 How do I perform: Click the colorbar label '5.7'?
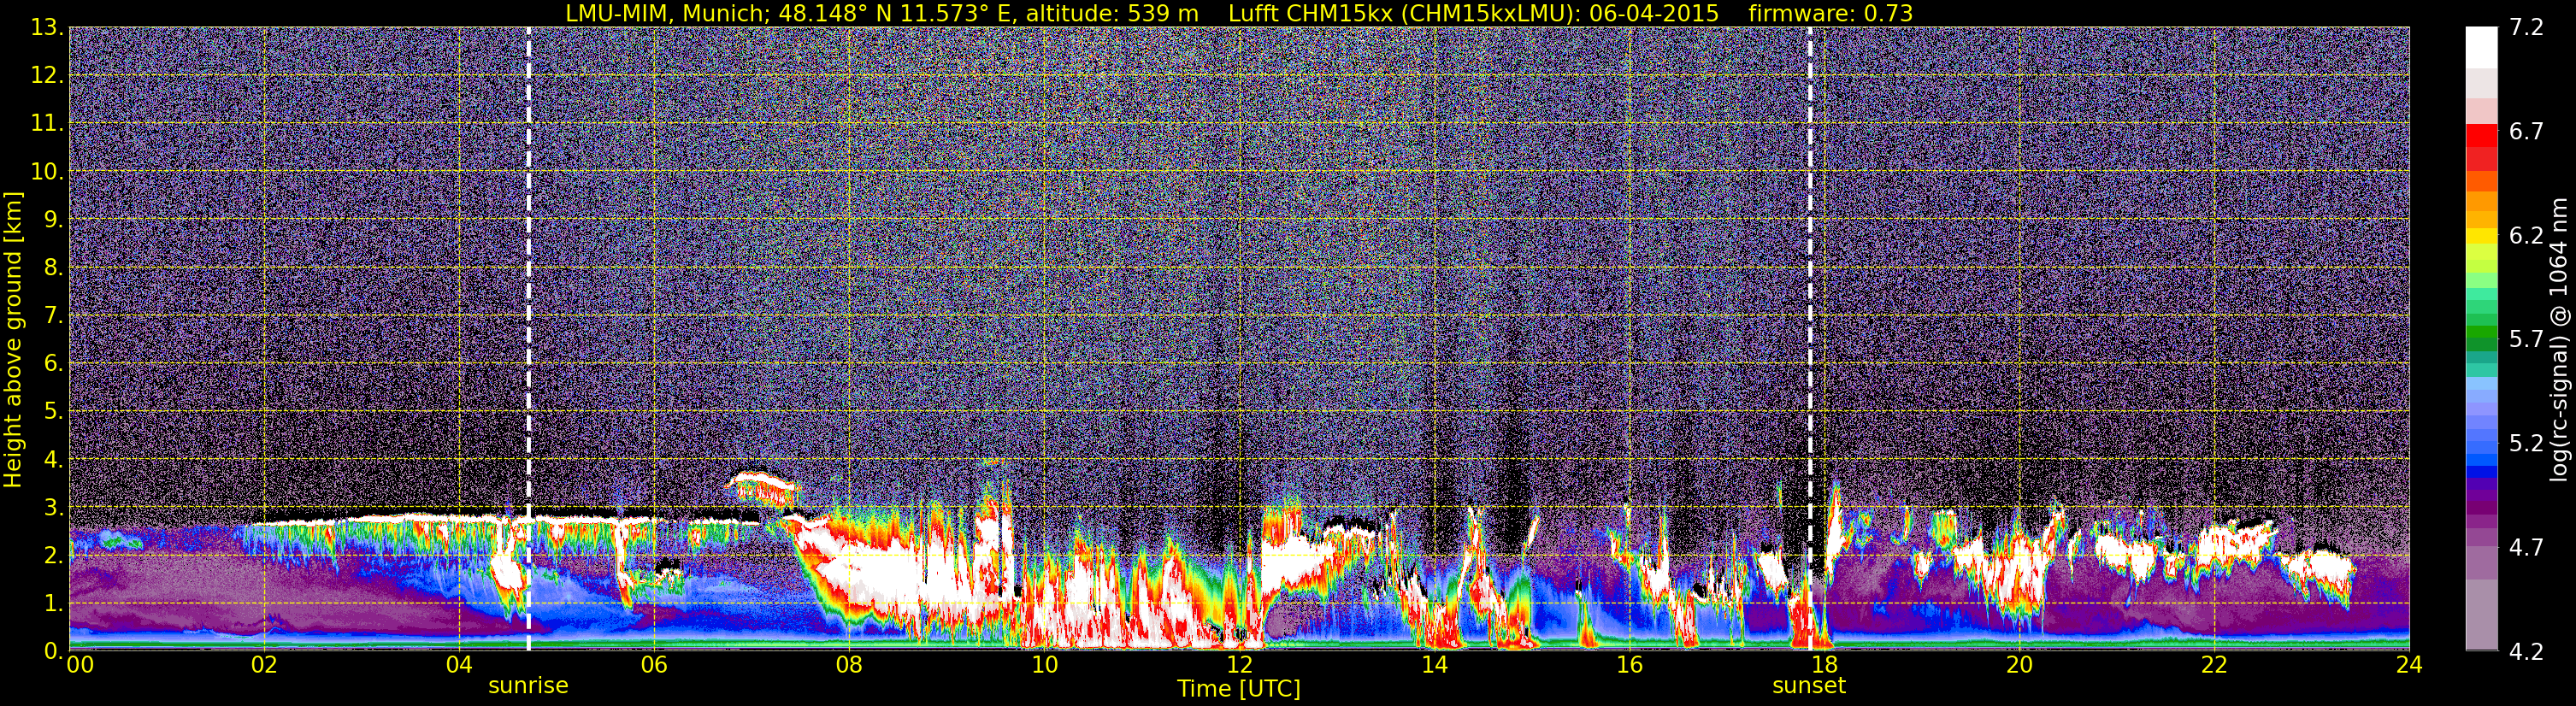click(x=2526, y=340)
